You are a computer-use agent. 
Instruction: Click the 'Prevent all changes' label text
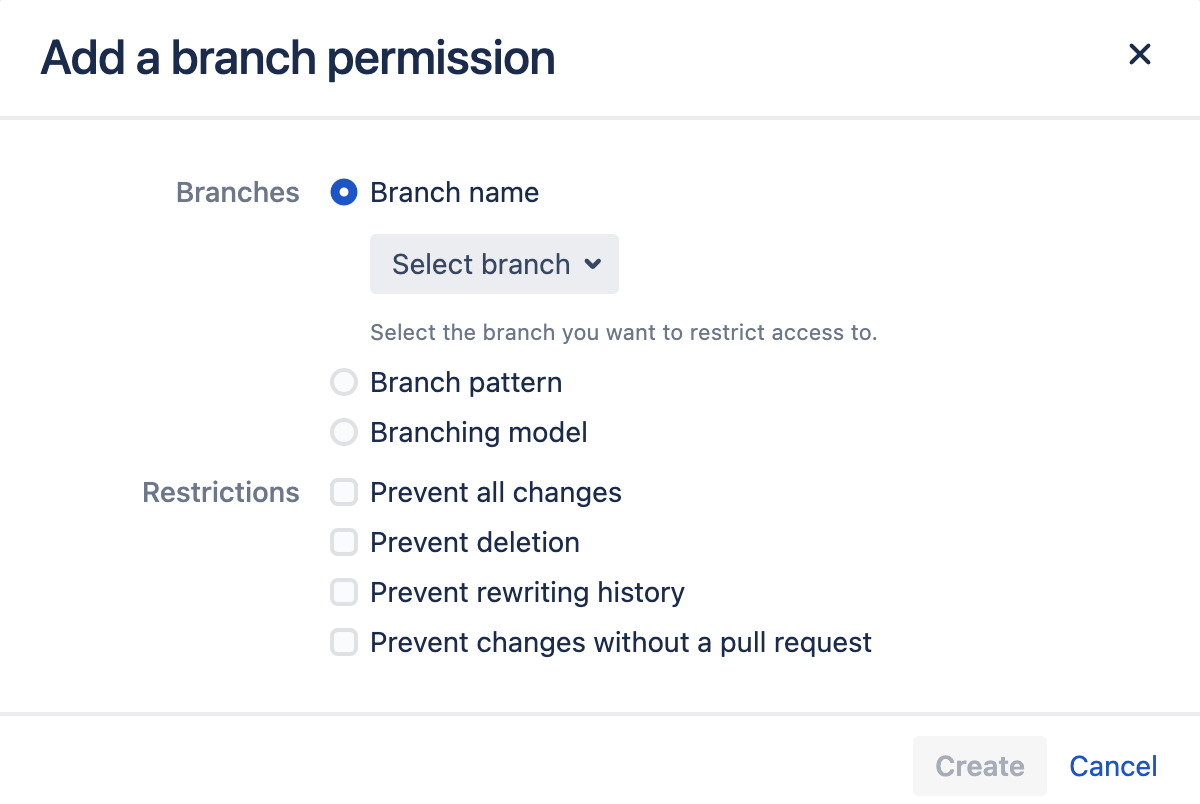point(496,492)
